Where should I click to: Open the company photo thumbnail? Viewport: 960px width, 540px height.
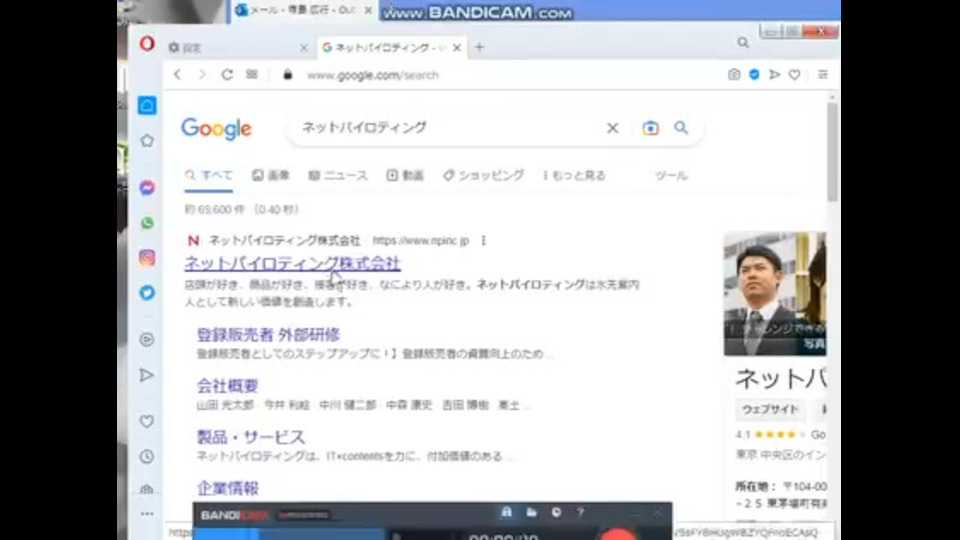pyautogui.click(x=774, y=294)
